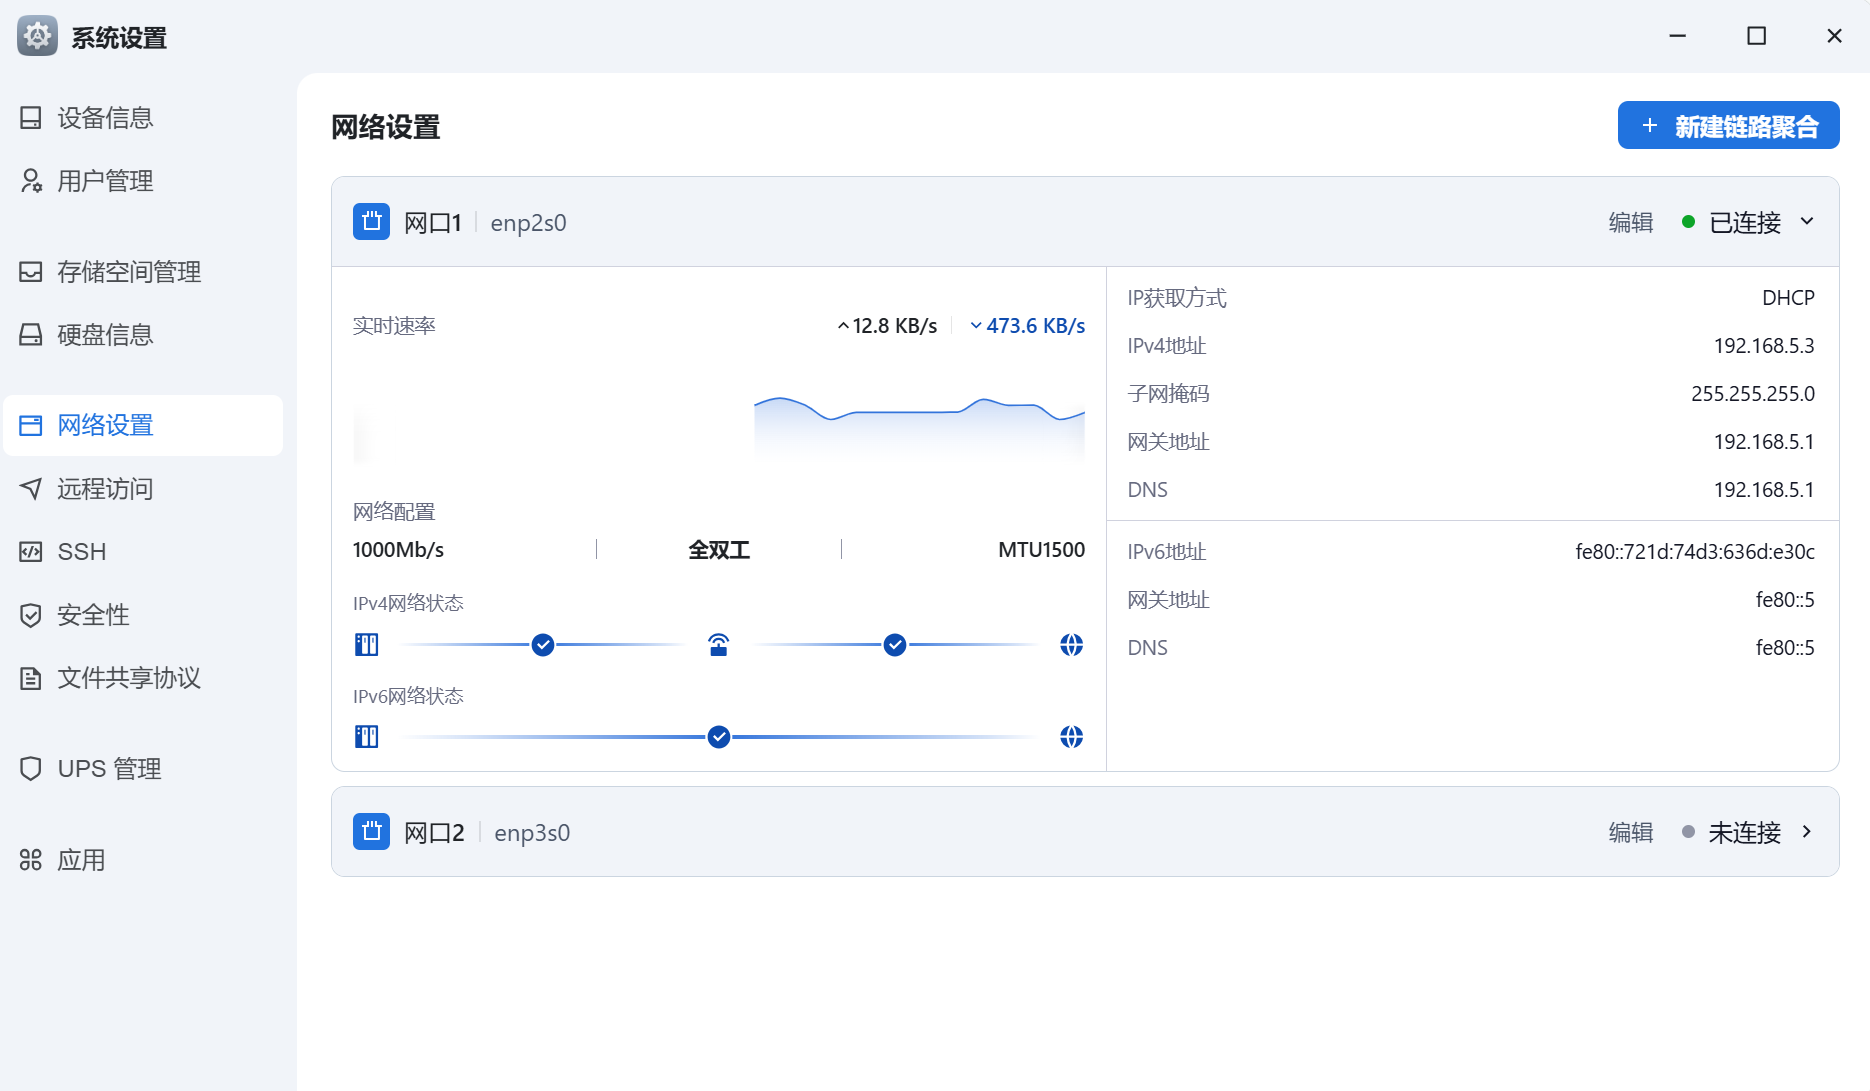Screen dimensions: 1870x1091
Task: Click the SSH code icon
Action: click(x=31, y=552)
